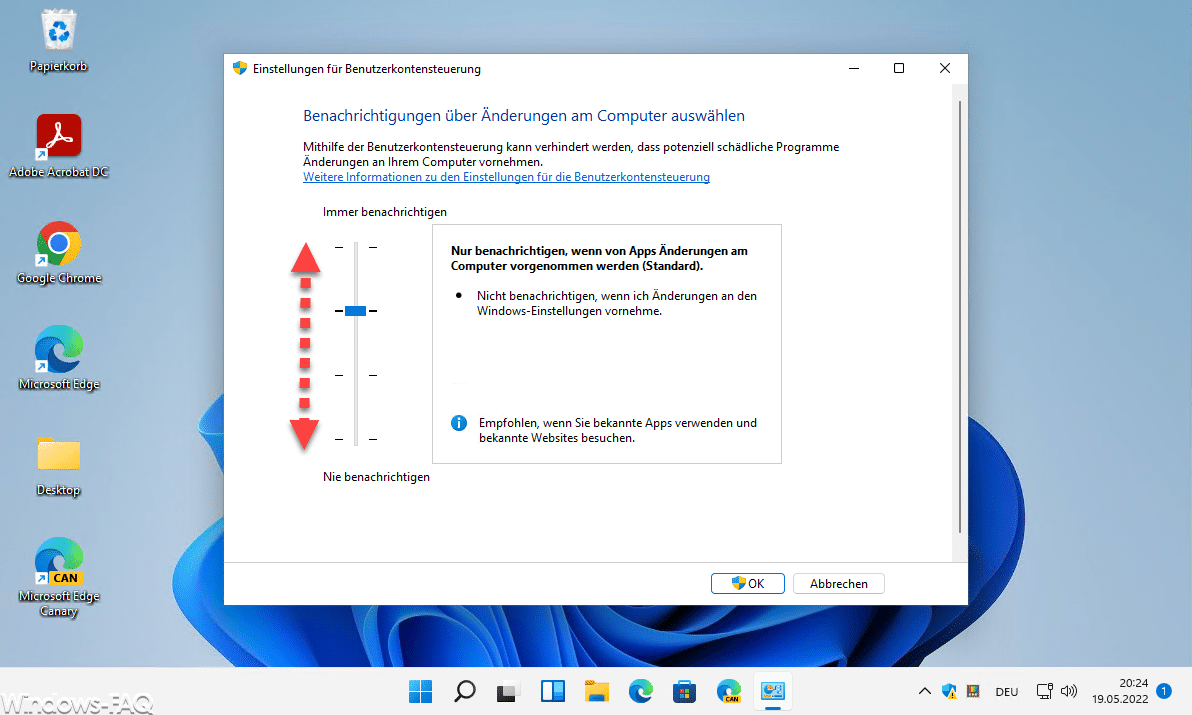
Task: Launch Edge Canary from the taskbar
Action: [728, 691]
